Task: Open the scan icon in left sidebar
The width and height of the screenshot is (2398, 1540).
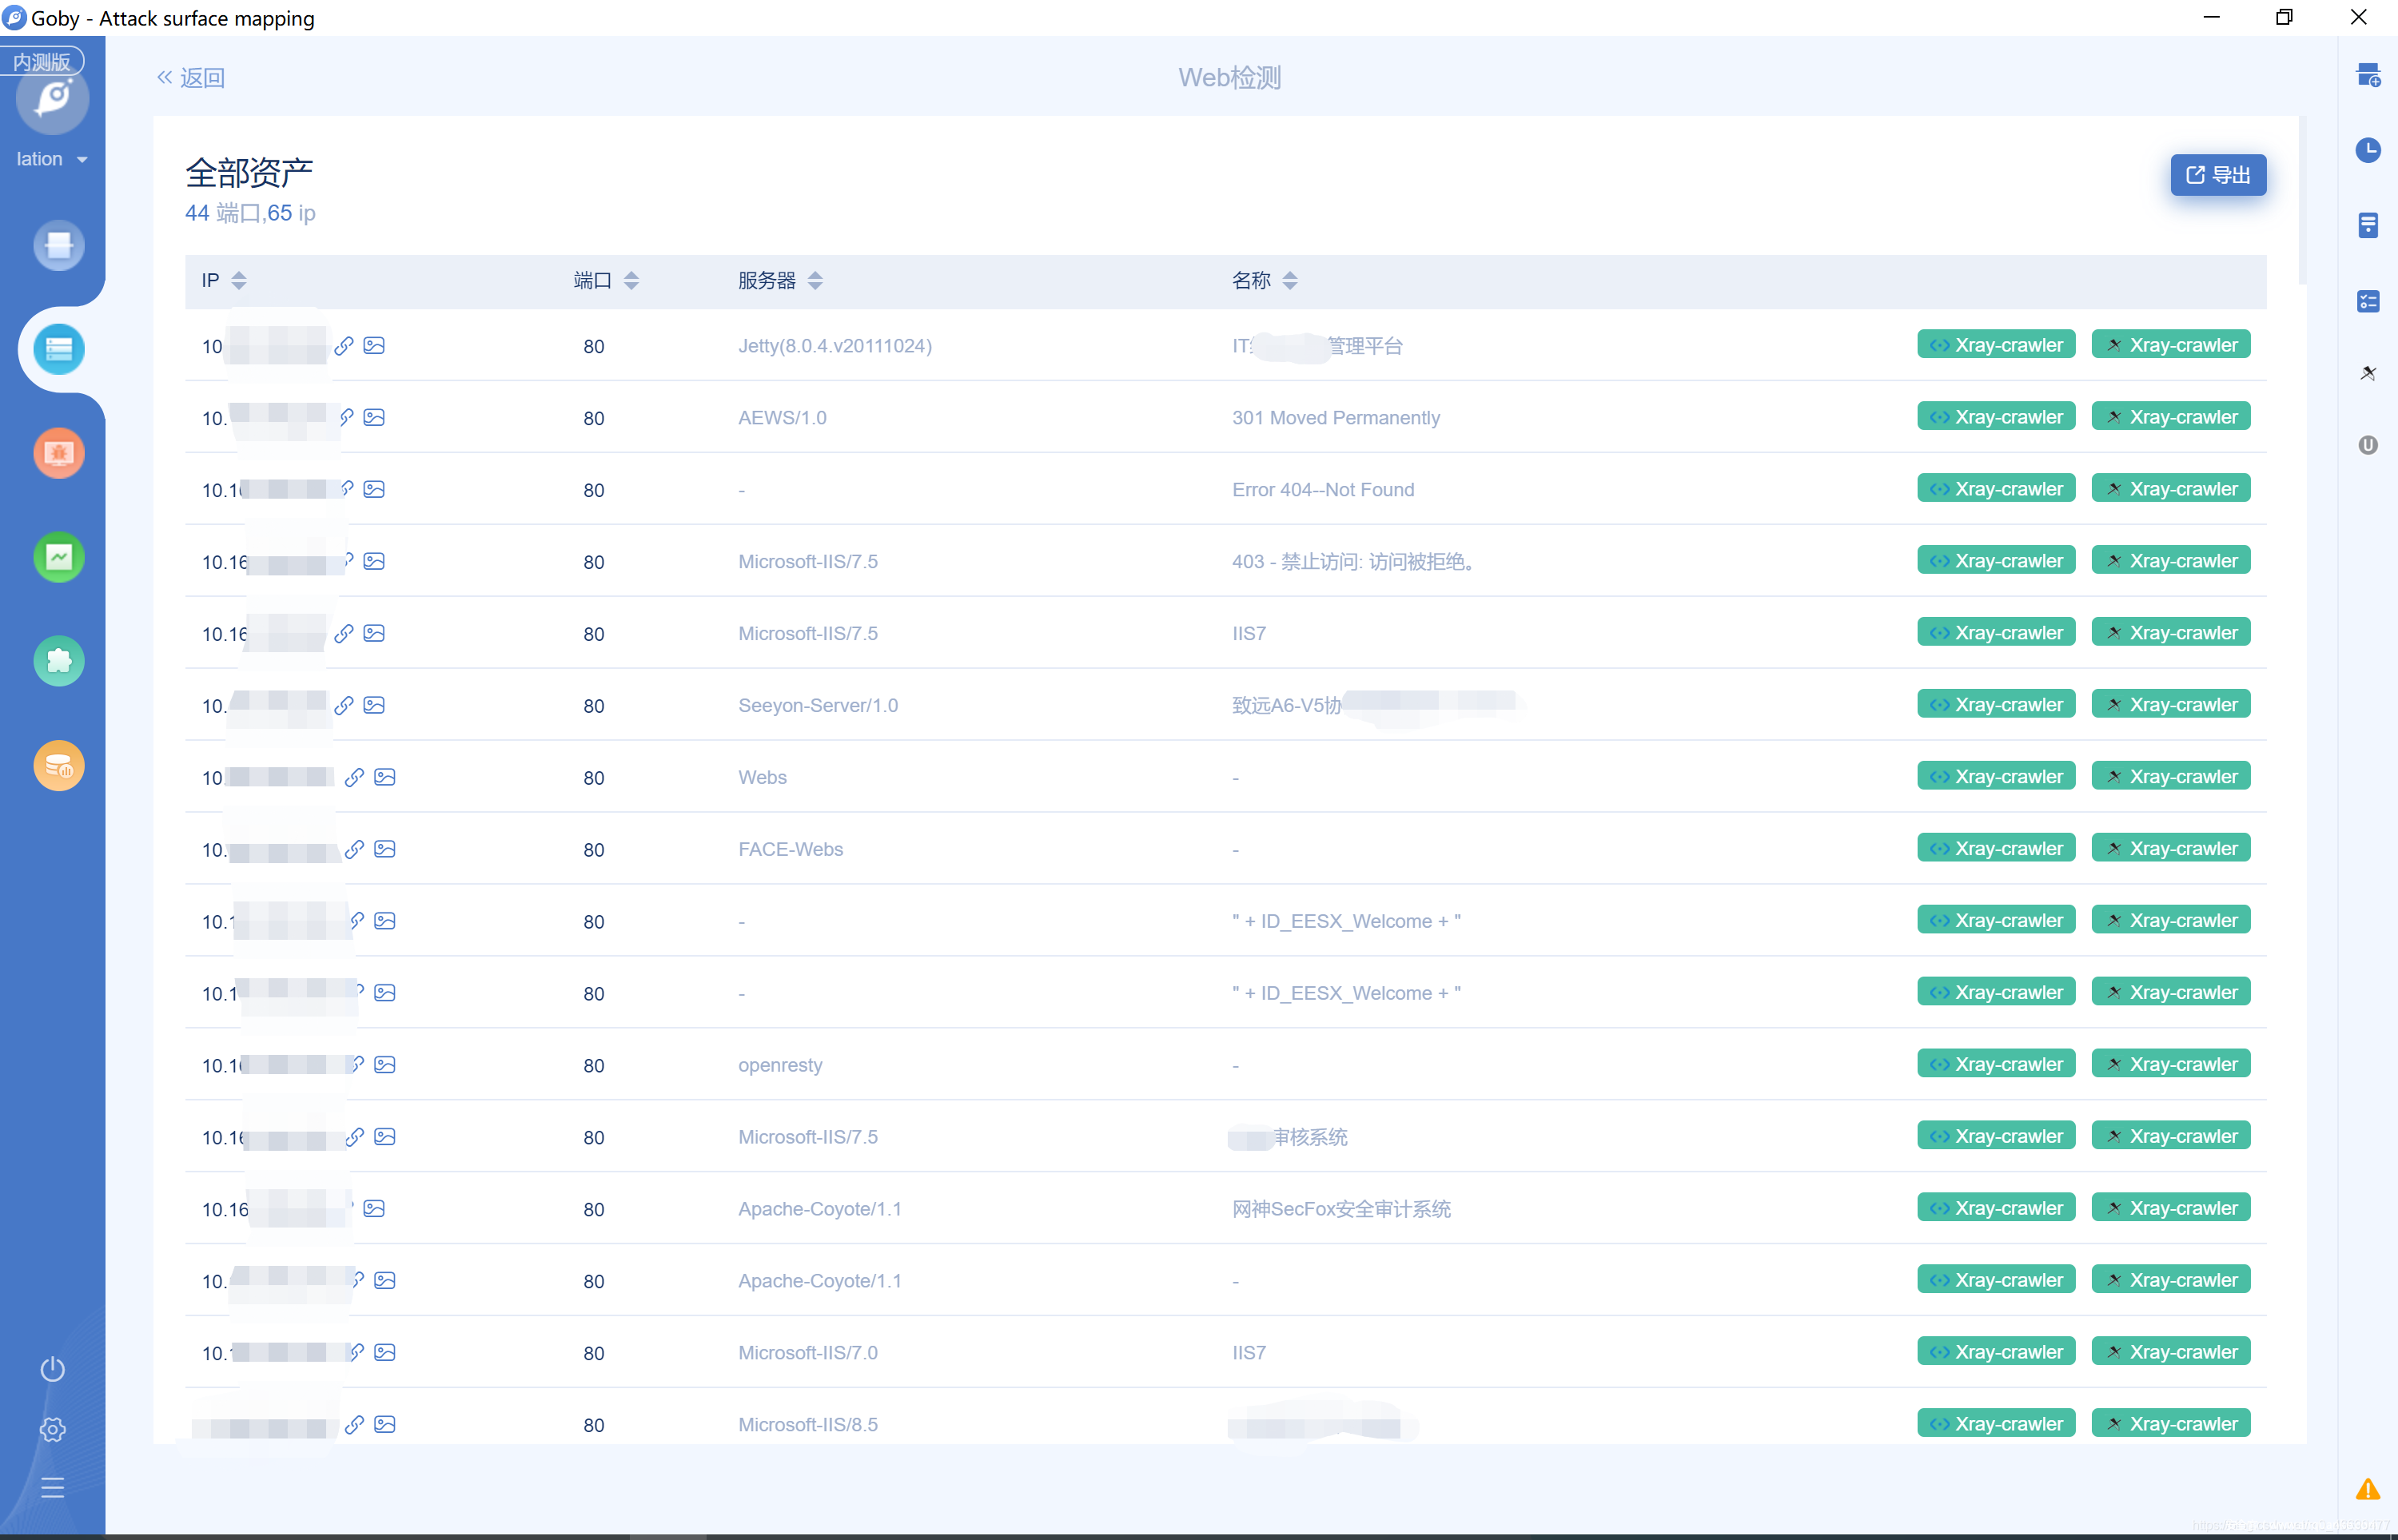Action: pyautogui.click(x=59, y=245)
